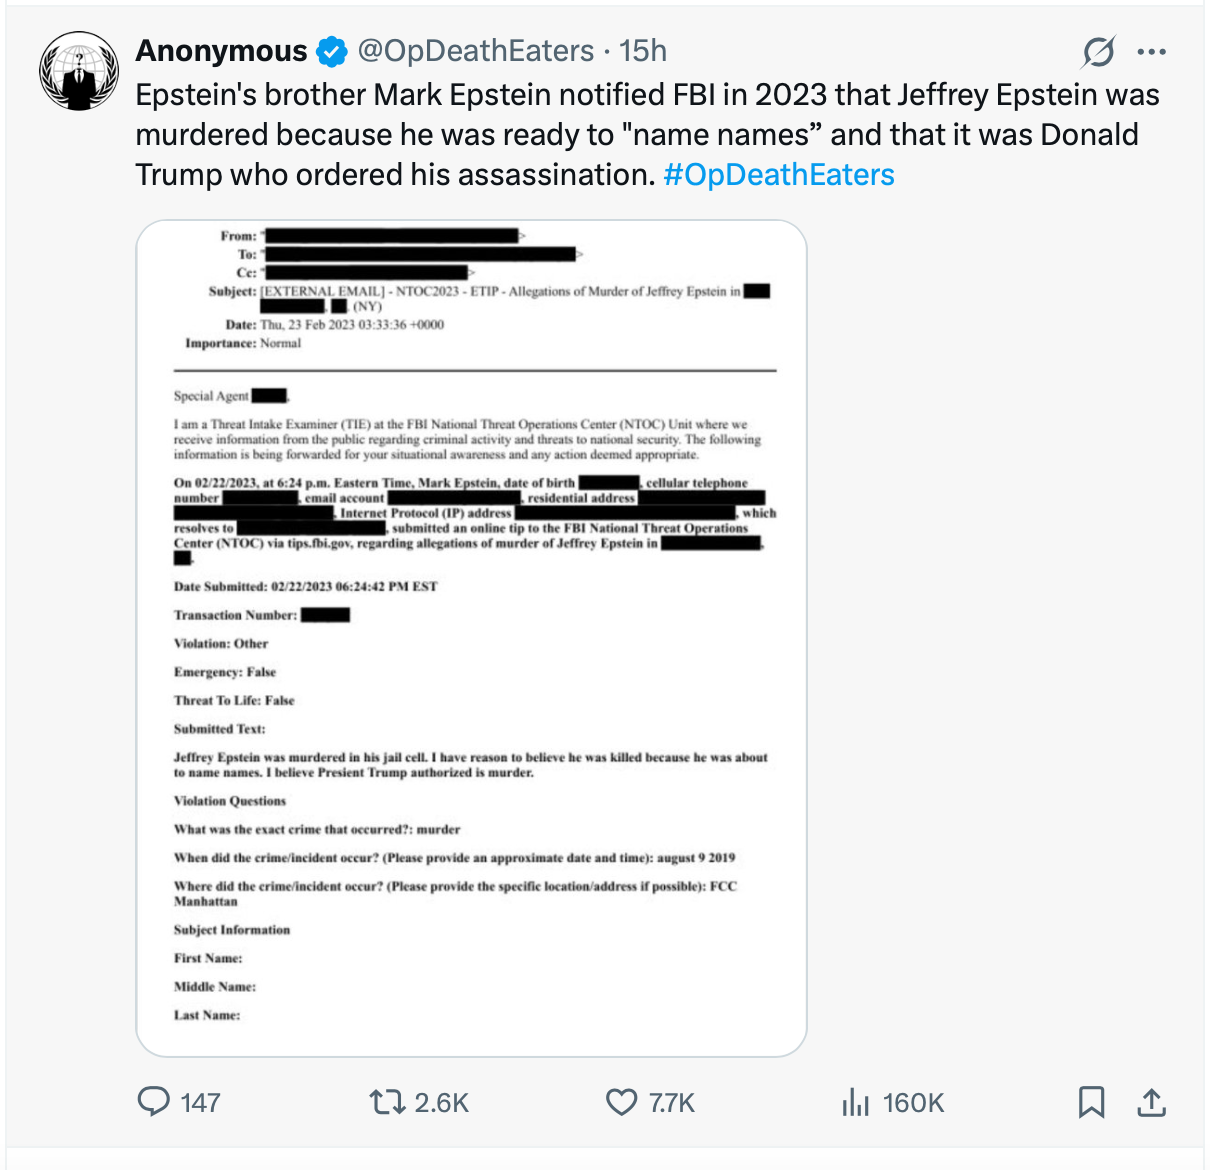Open the reply icon showing 147 comments
Viewport: 1210px width, 1170px height.
(x=155, y=1102)
